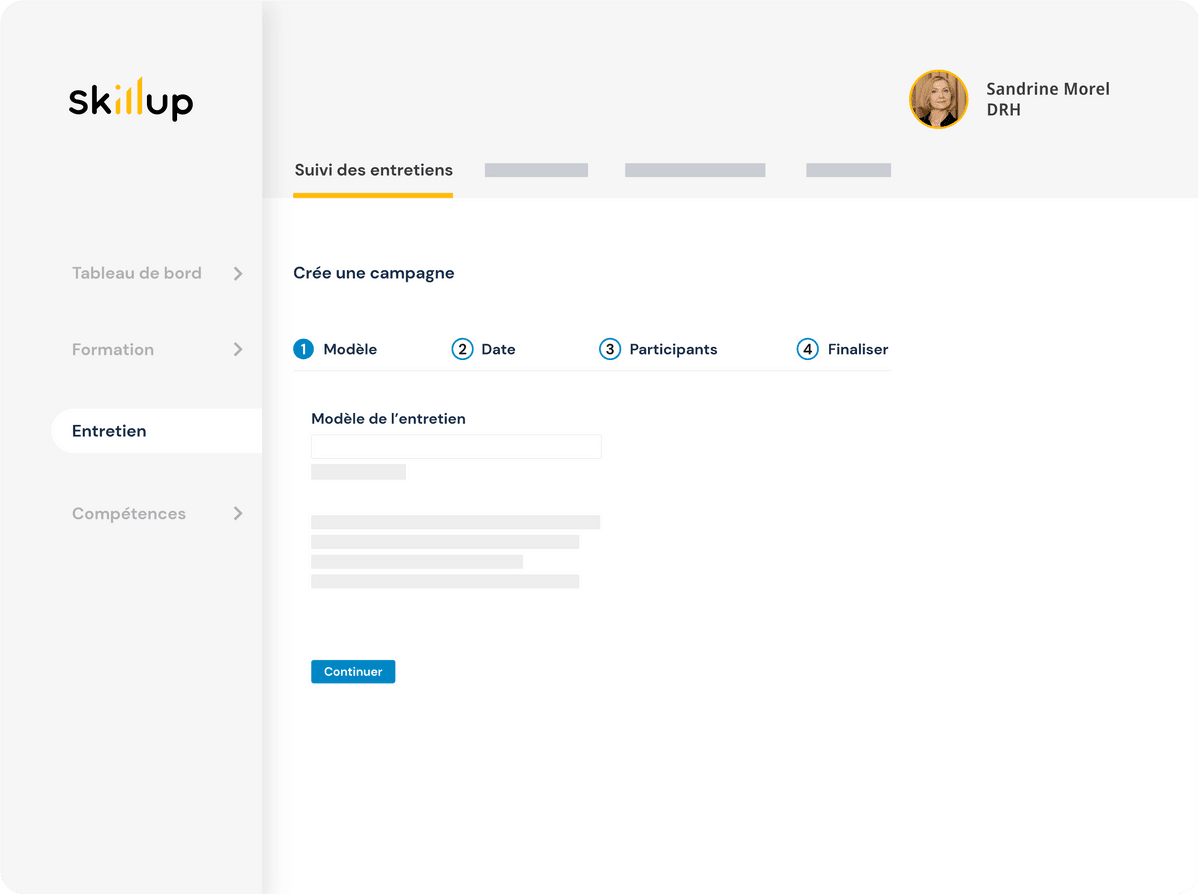The width and height of the screenshot is (1200, 894).
Task: Go to Formation in the sidebar
Action: [x=113, y=349]
